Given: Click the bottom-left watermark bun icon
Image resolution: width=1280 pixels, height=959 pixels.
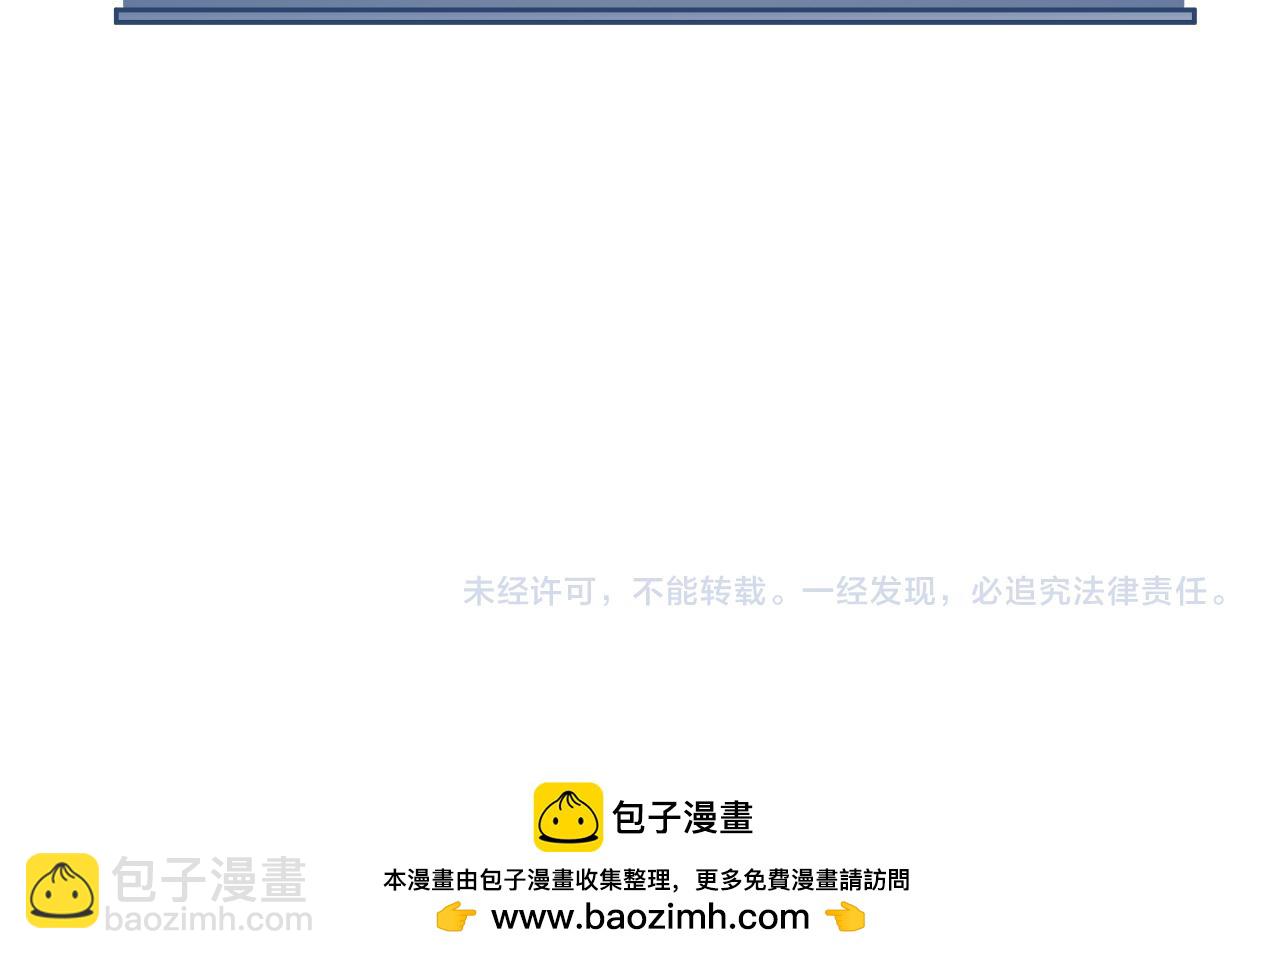Looking at the screenshot, I should [62, 890].
